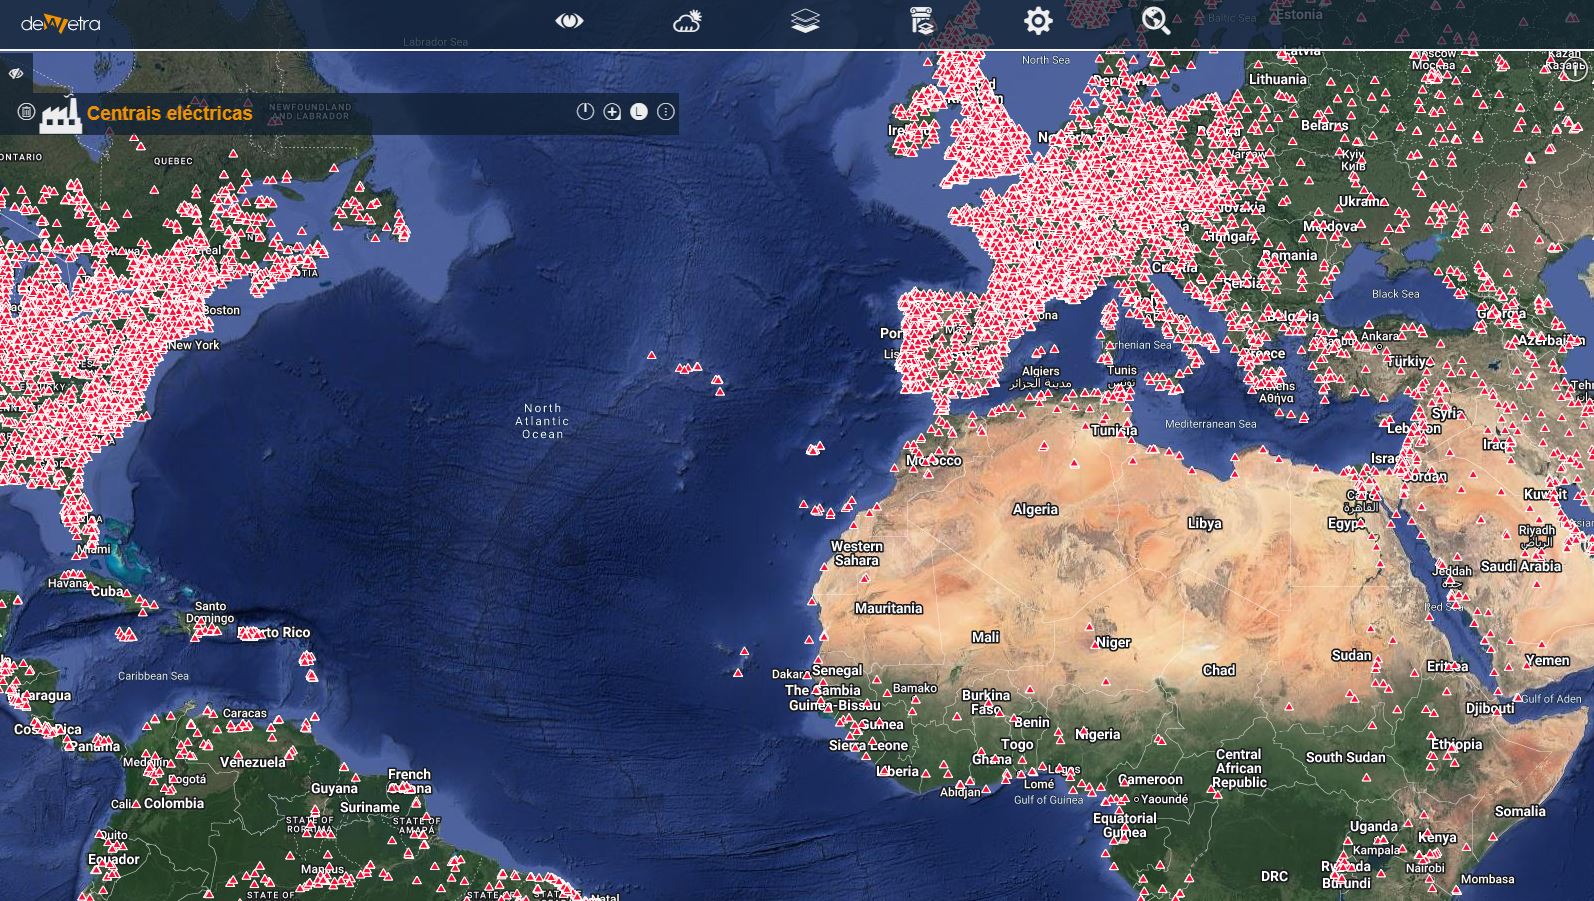Viewport: 1594px width, 901px height.
Task: Show legend for Centrais eléctricas layer
Action: click(639, 112)
